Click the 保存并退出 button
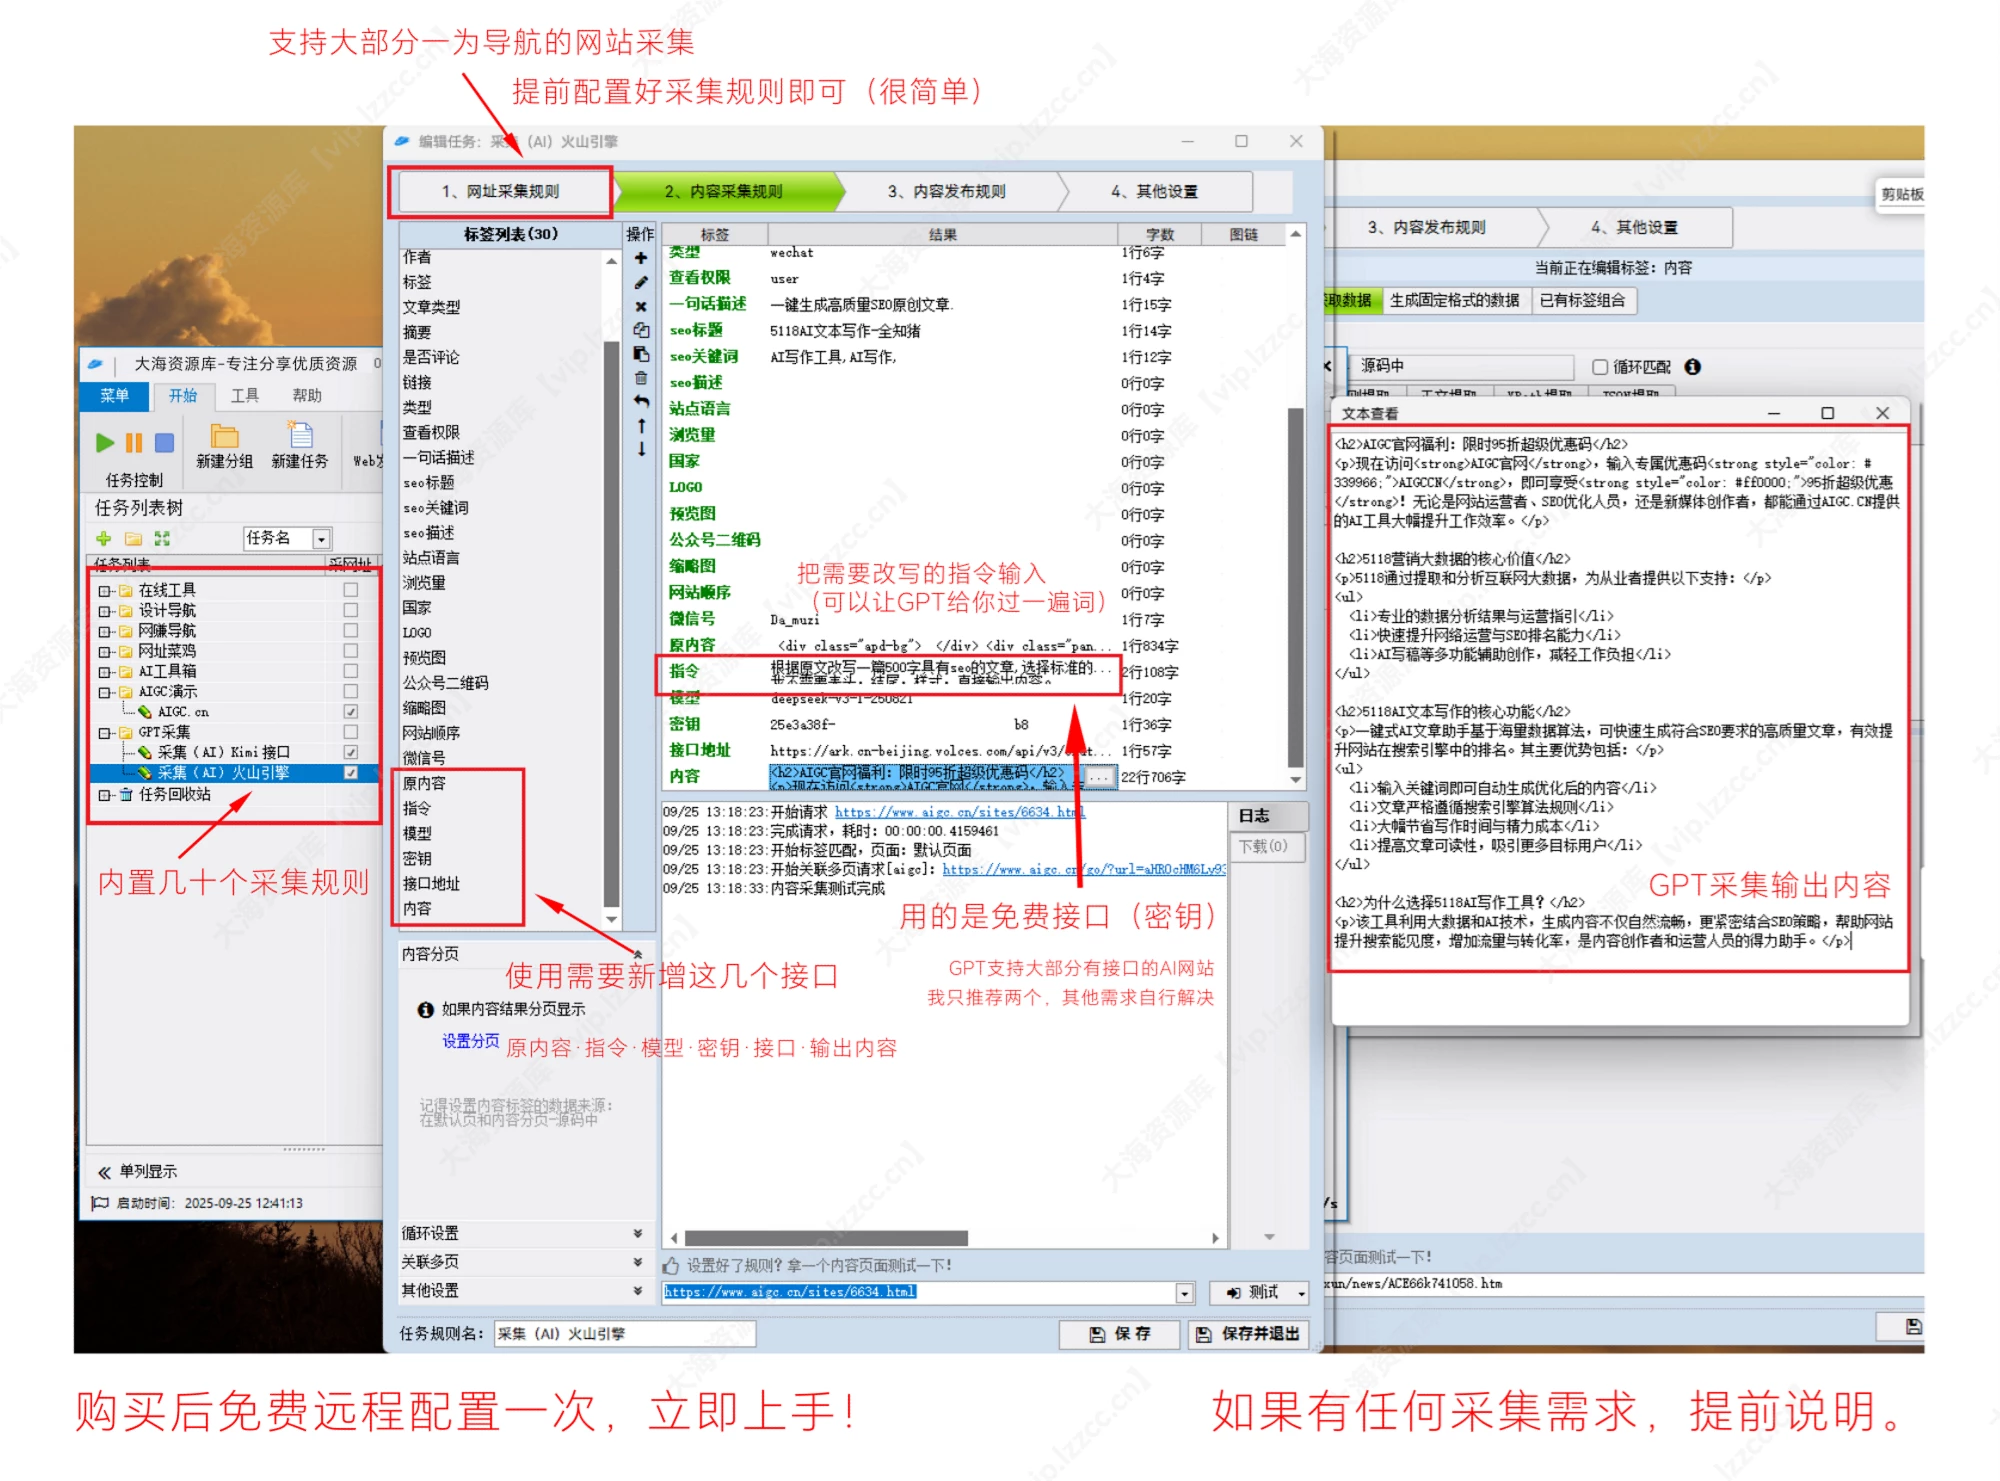The width and height of the screenshot is (2000, 1481). pyautogui.click(x=1247, y=1334)
